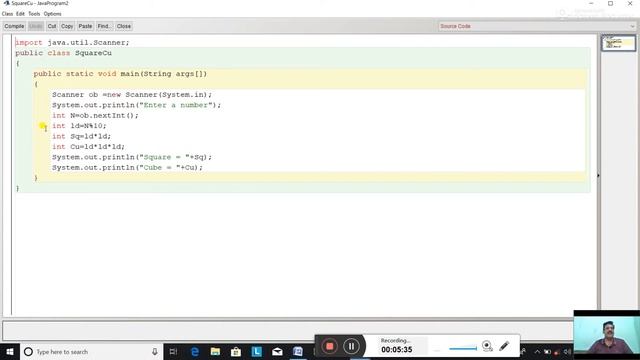
Task: Open the Tools menu
Action: (x=34, y=14)
